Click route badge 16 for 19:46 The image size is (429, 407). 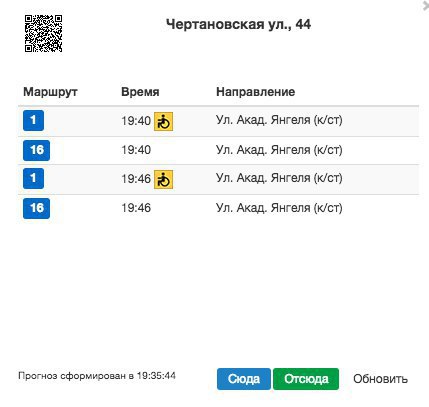(36, 208)
